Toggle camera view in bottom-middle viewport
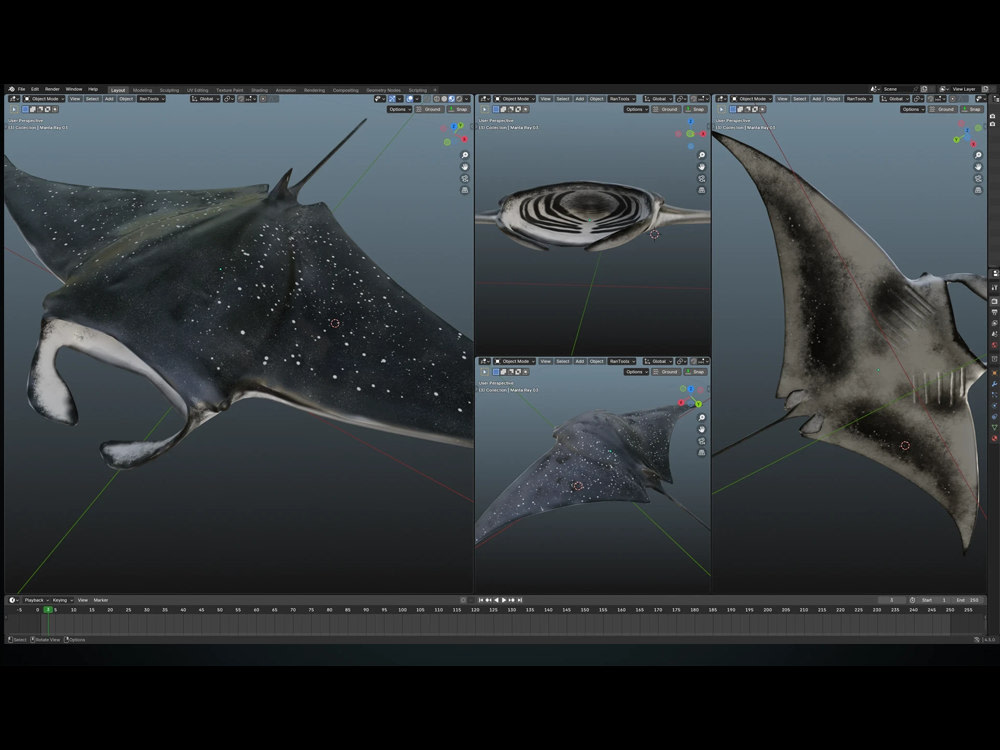This screenshot has width=1000, height=750. pos(702,441)
